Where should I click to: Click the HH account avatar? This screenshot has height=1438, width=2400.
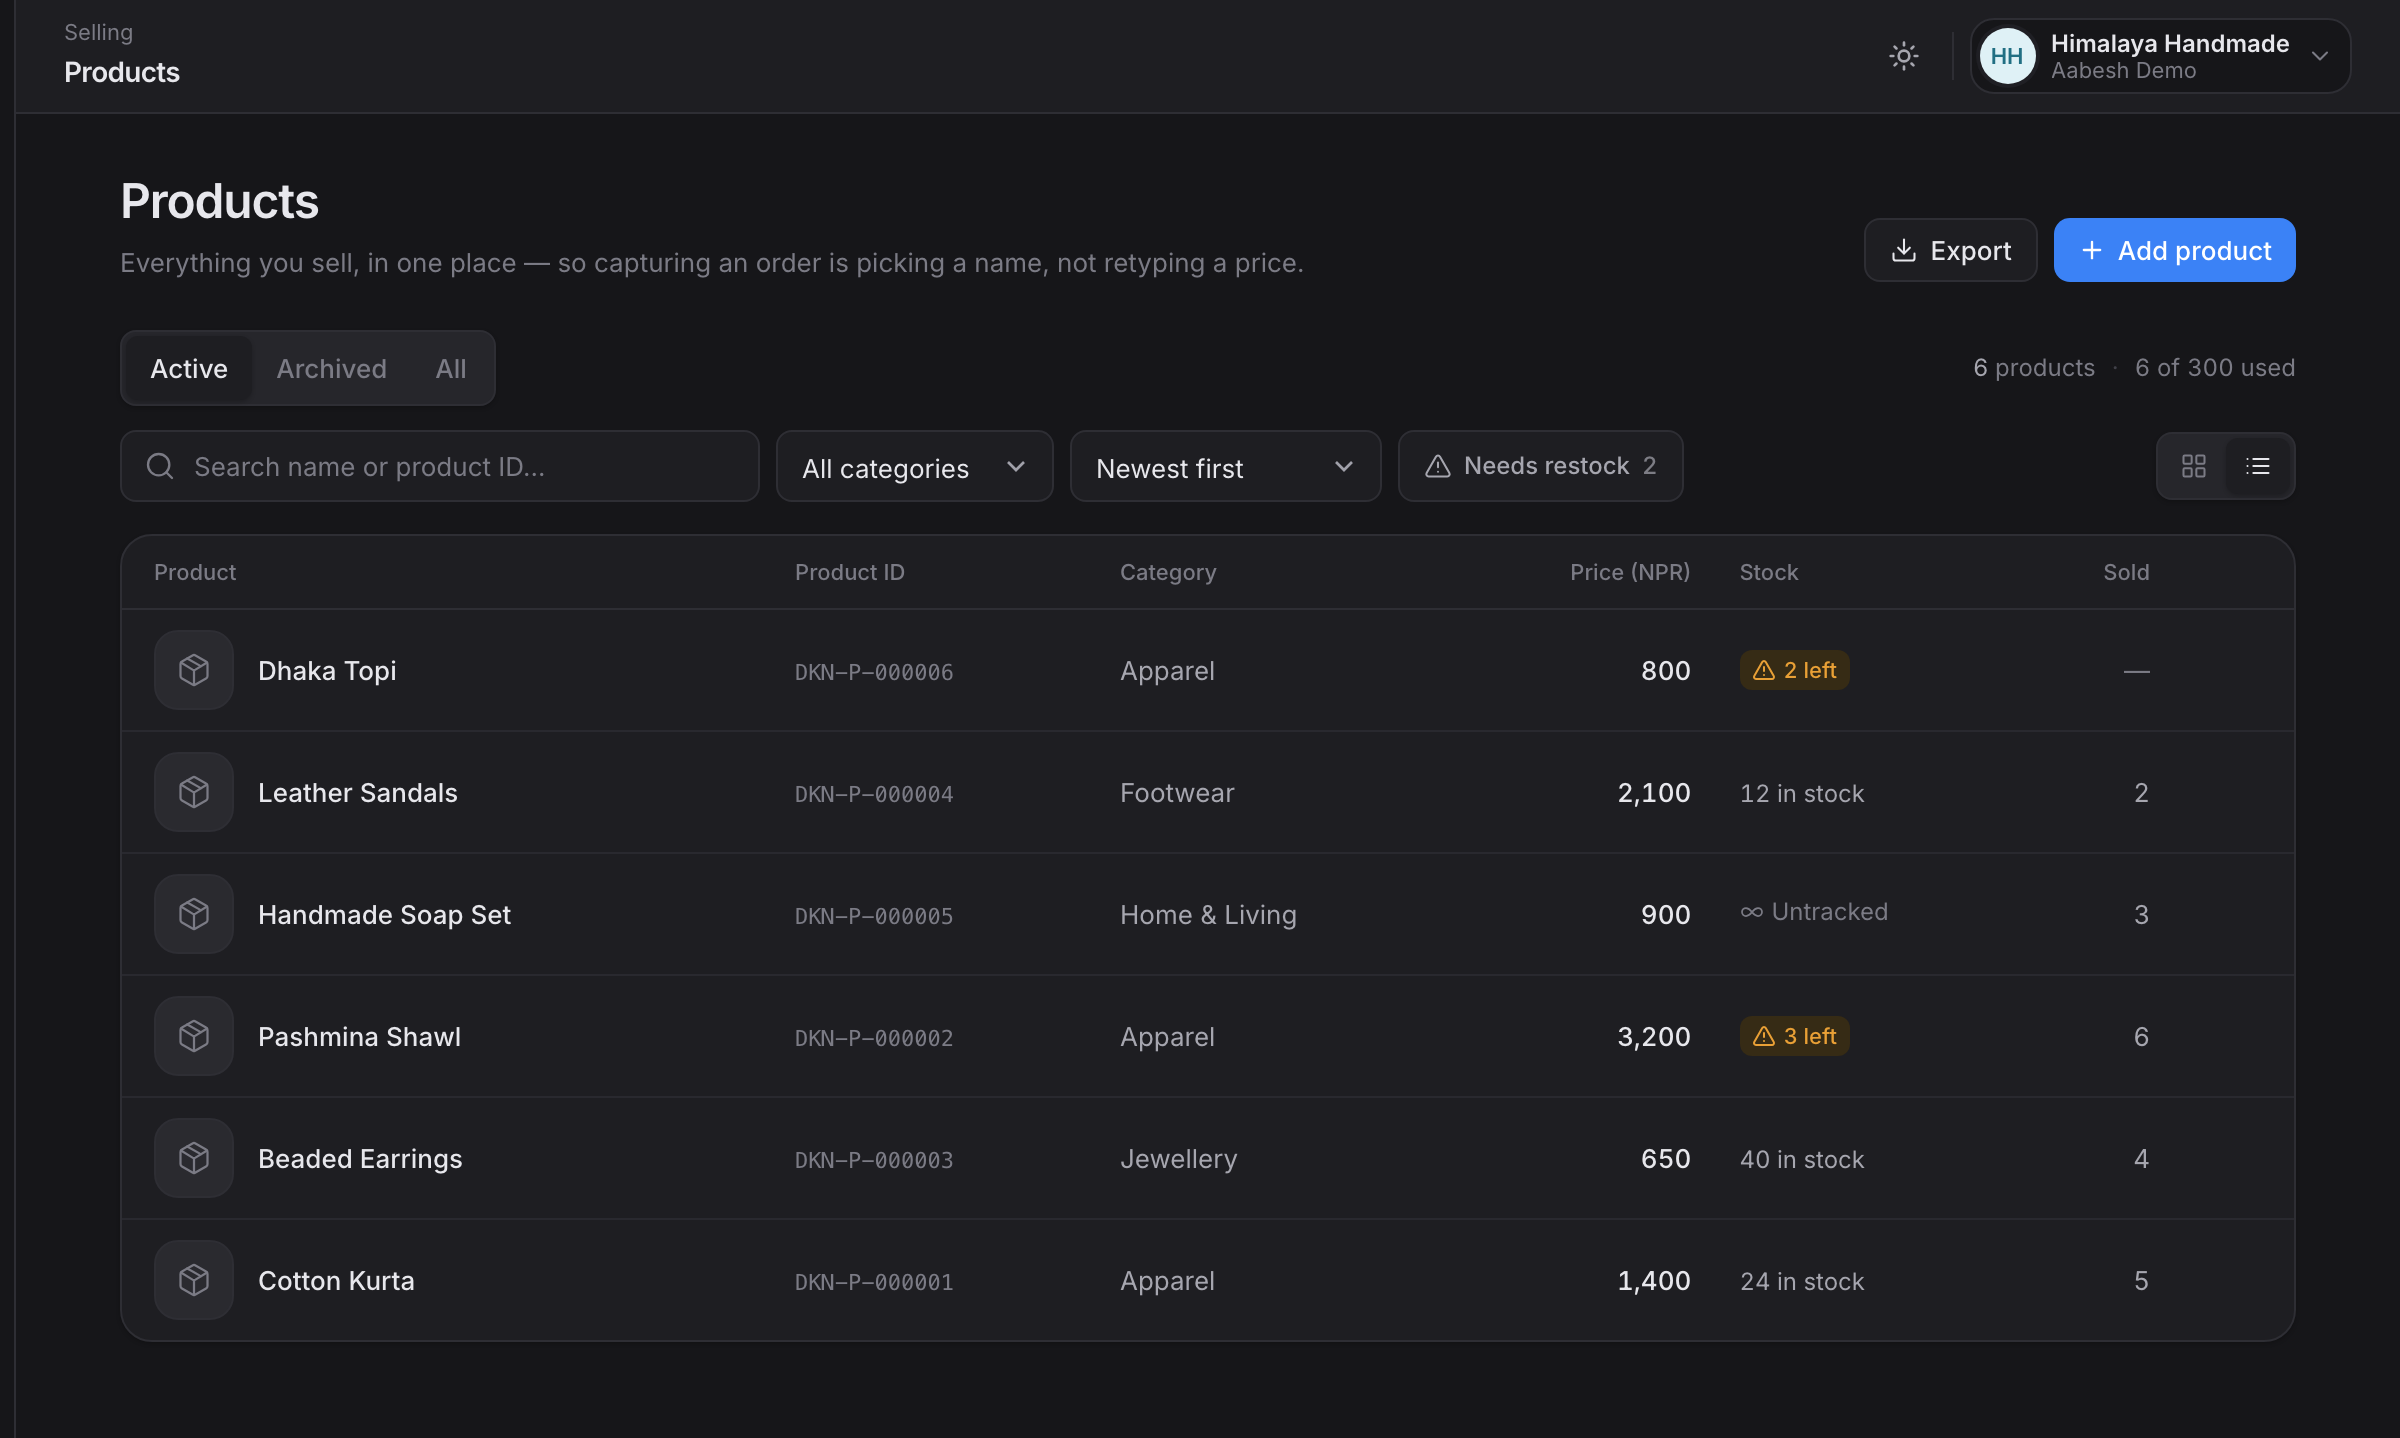tap(2007, 56)
